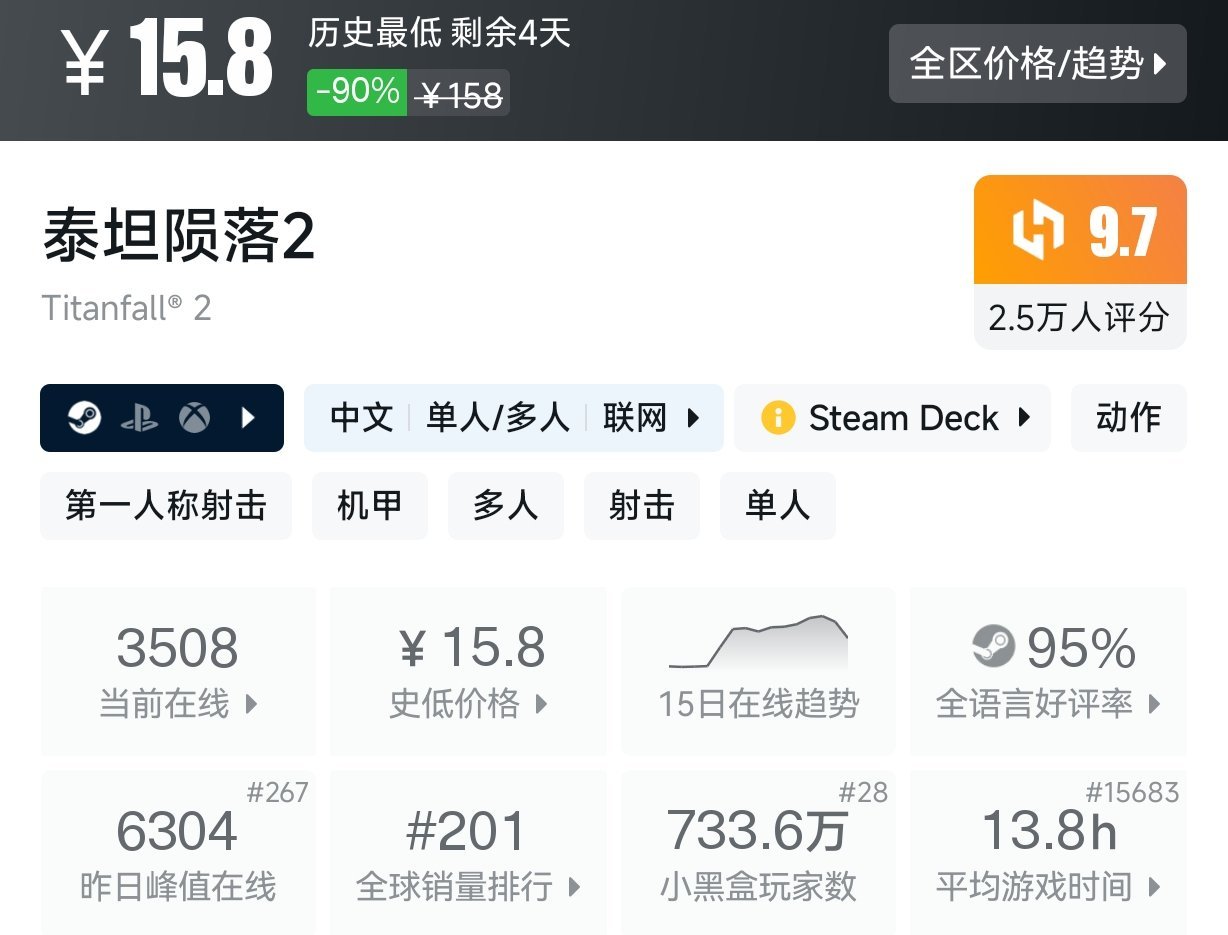Expand the 中文 单人/多人 联网 details
This screenshot has height=935, width=1228.
click(x=513, y=418)
